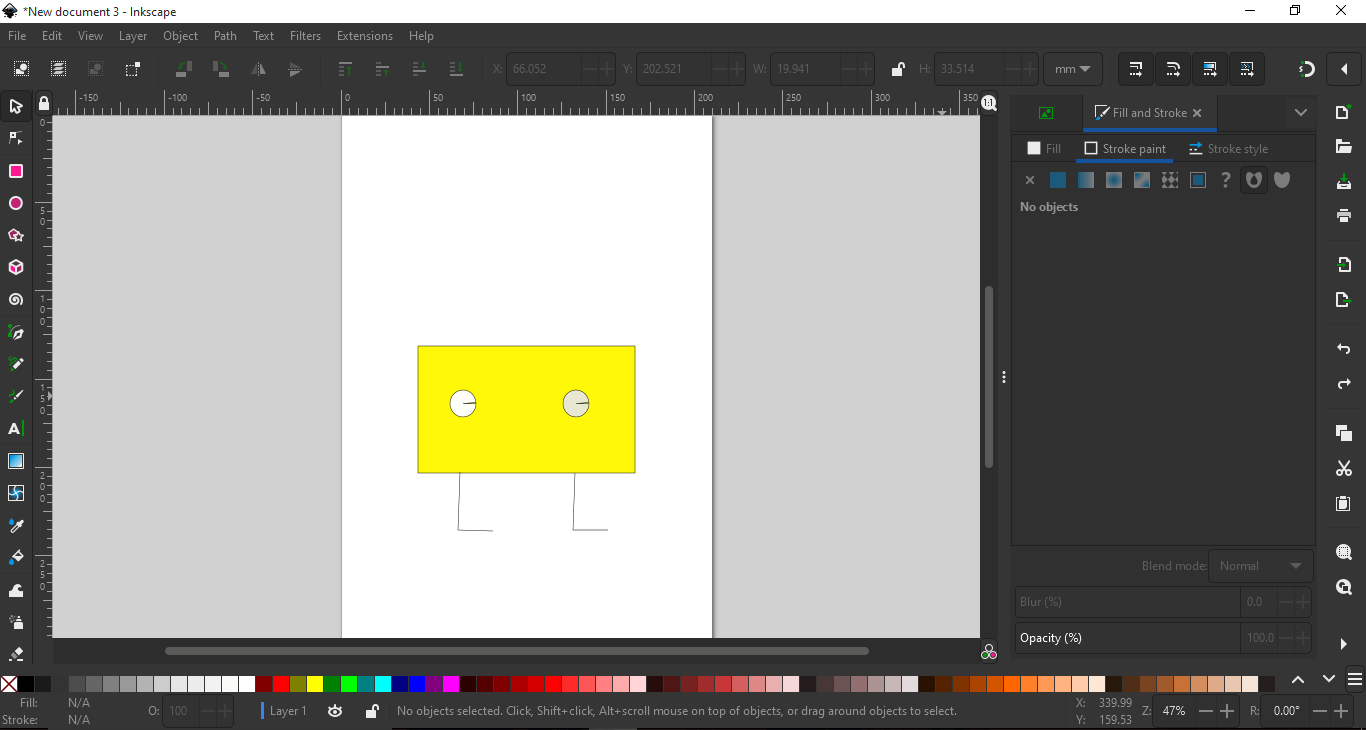Select the Paint Bucket tool
Screen dimensions: 1366x730
pyautogui.click(x=16, y=558)
